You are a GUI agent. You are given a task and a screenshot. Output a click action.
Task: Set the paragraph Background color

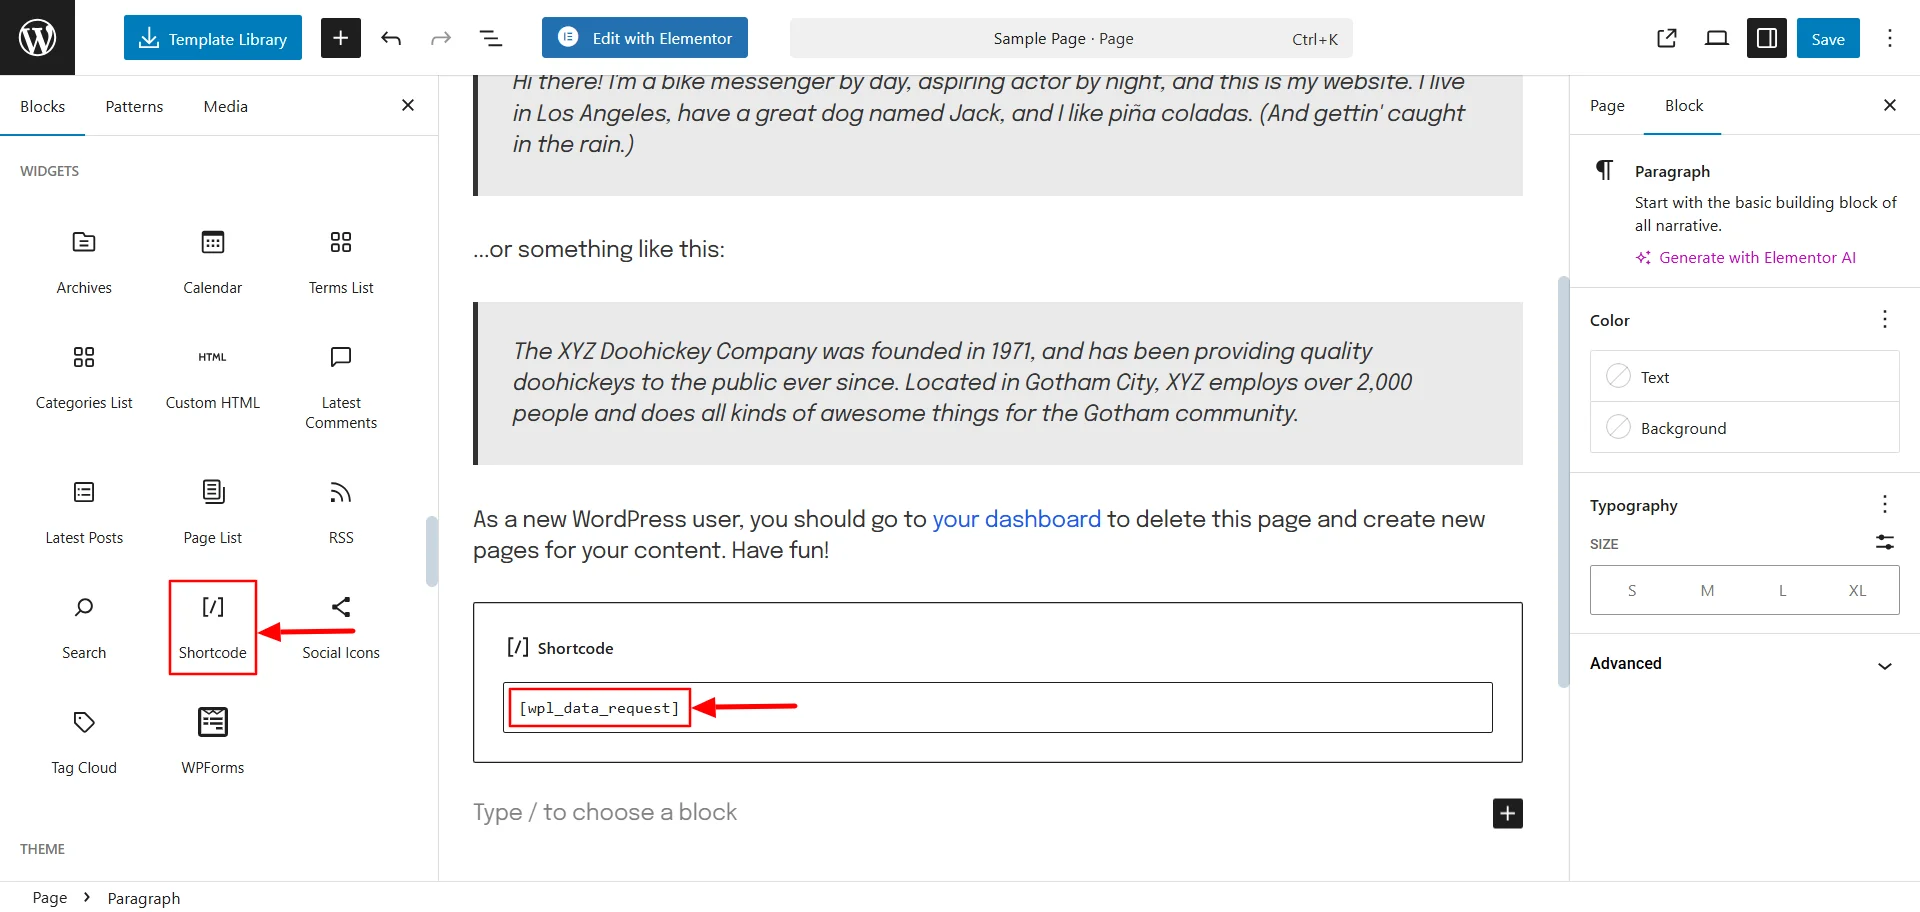1683,427
